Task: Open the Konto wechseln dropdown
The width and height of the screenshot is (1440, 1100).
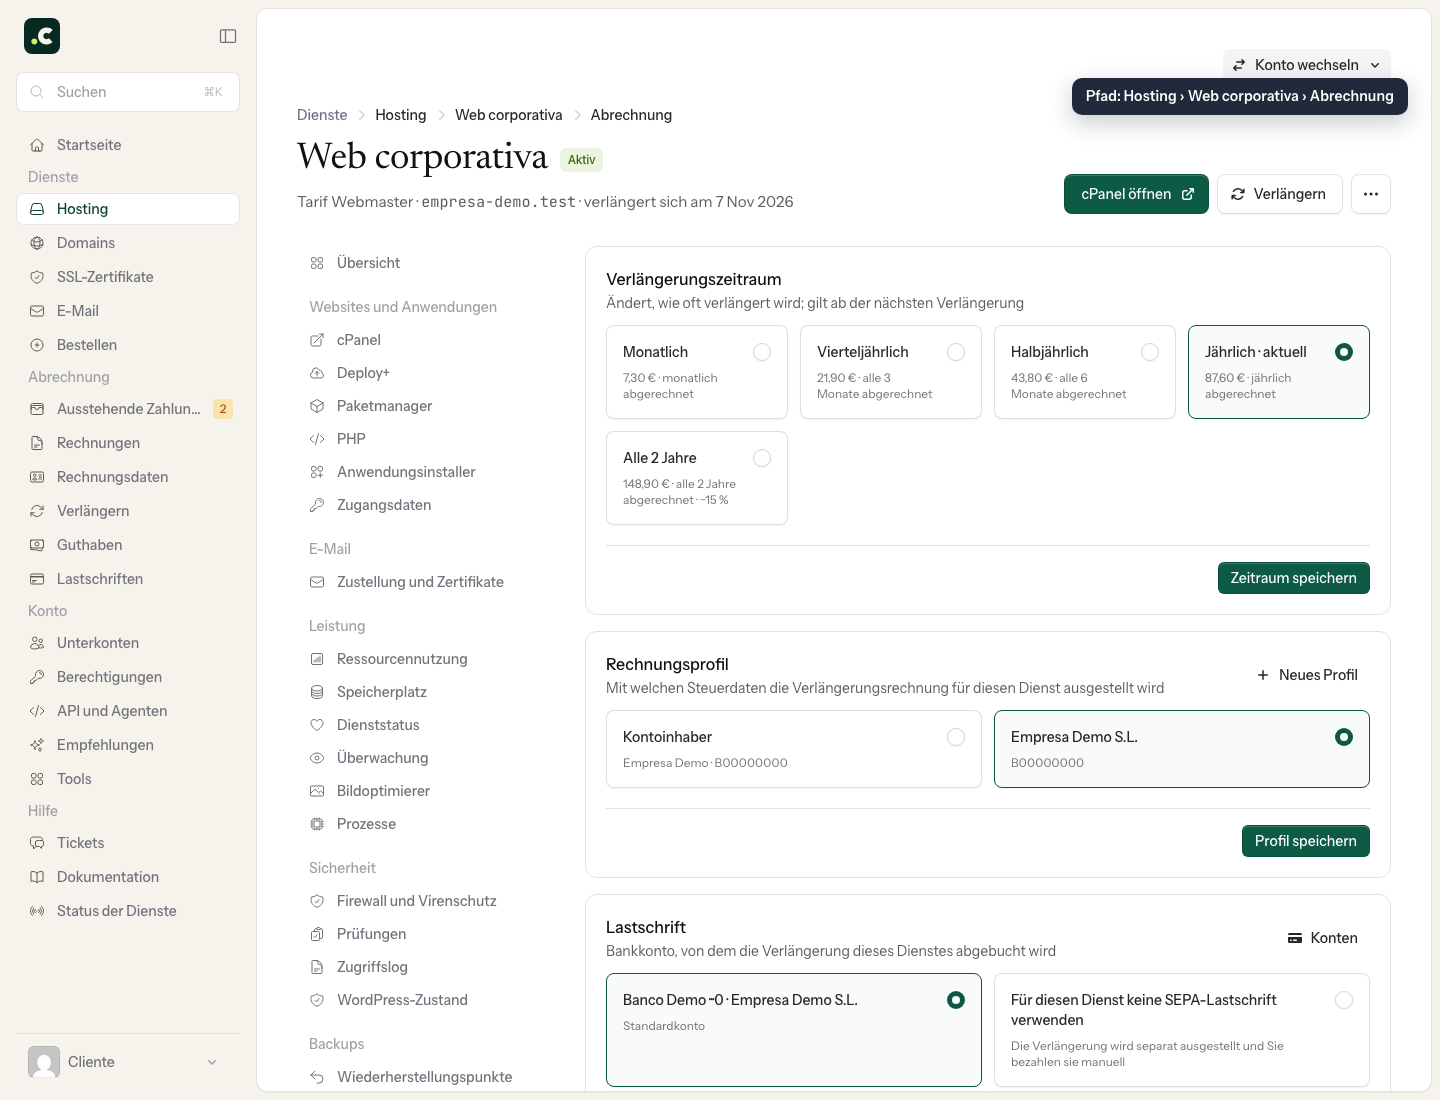Action: coord(1307,65)
